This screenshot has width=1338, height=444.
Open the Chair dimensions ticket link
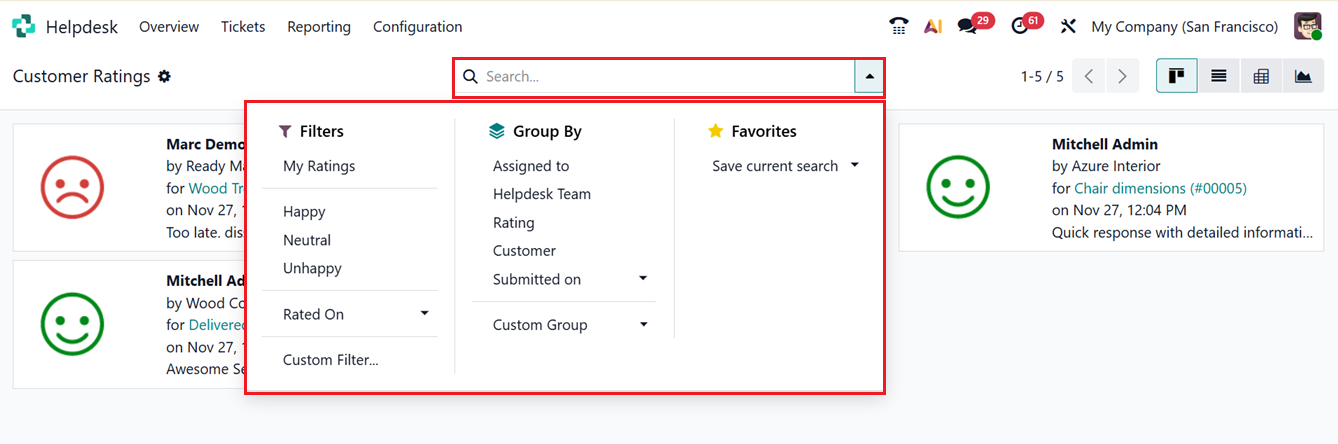1160,188
